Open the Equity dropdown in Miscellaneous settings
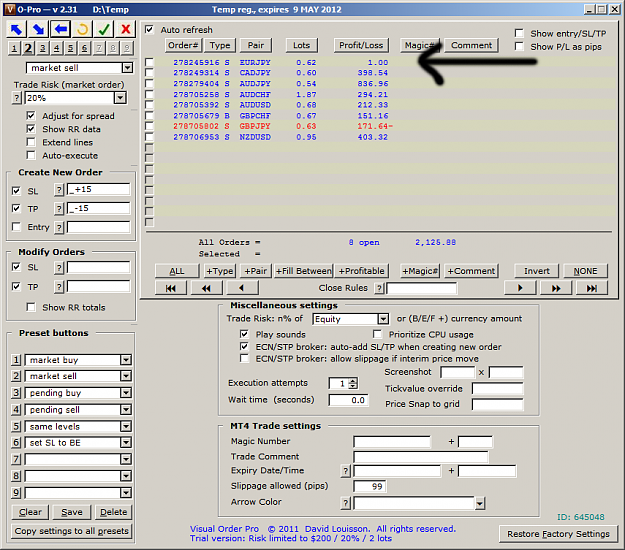The width and height of the screenshot is (625, 550). (383, 319)
